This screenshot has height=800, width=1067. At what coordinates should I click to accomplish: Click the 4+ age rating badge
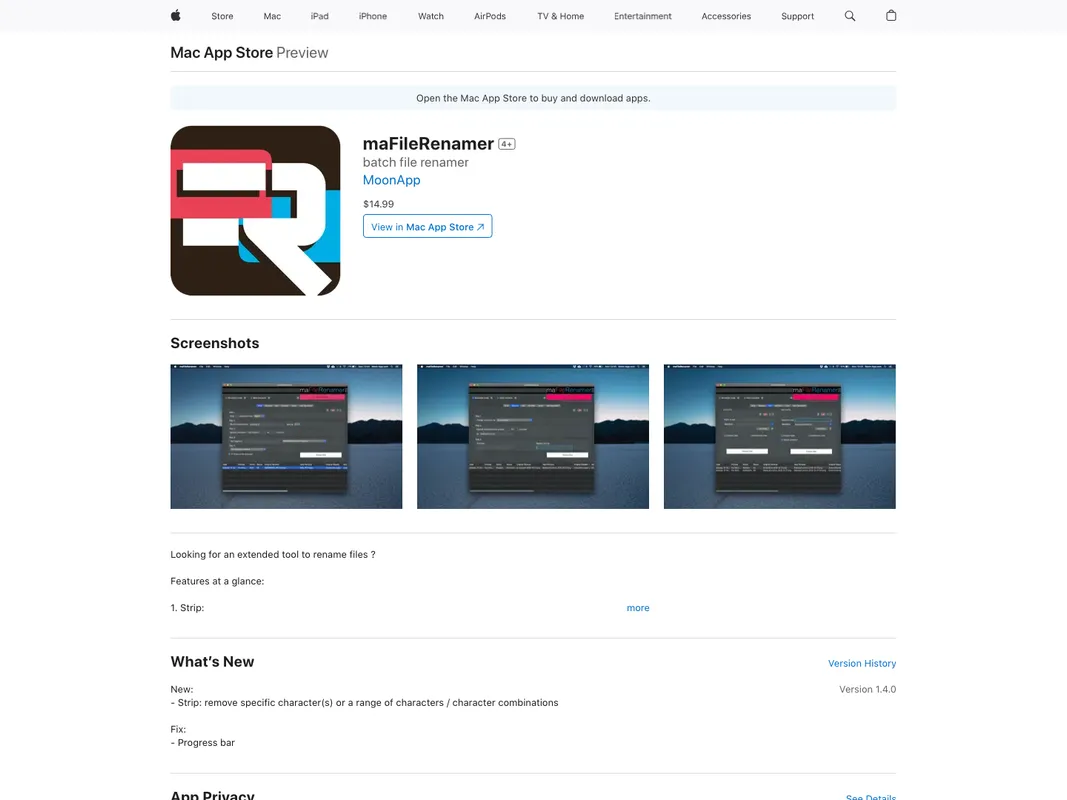(506, 143)
